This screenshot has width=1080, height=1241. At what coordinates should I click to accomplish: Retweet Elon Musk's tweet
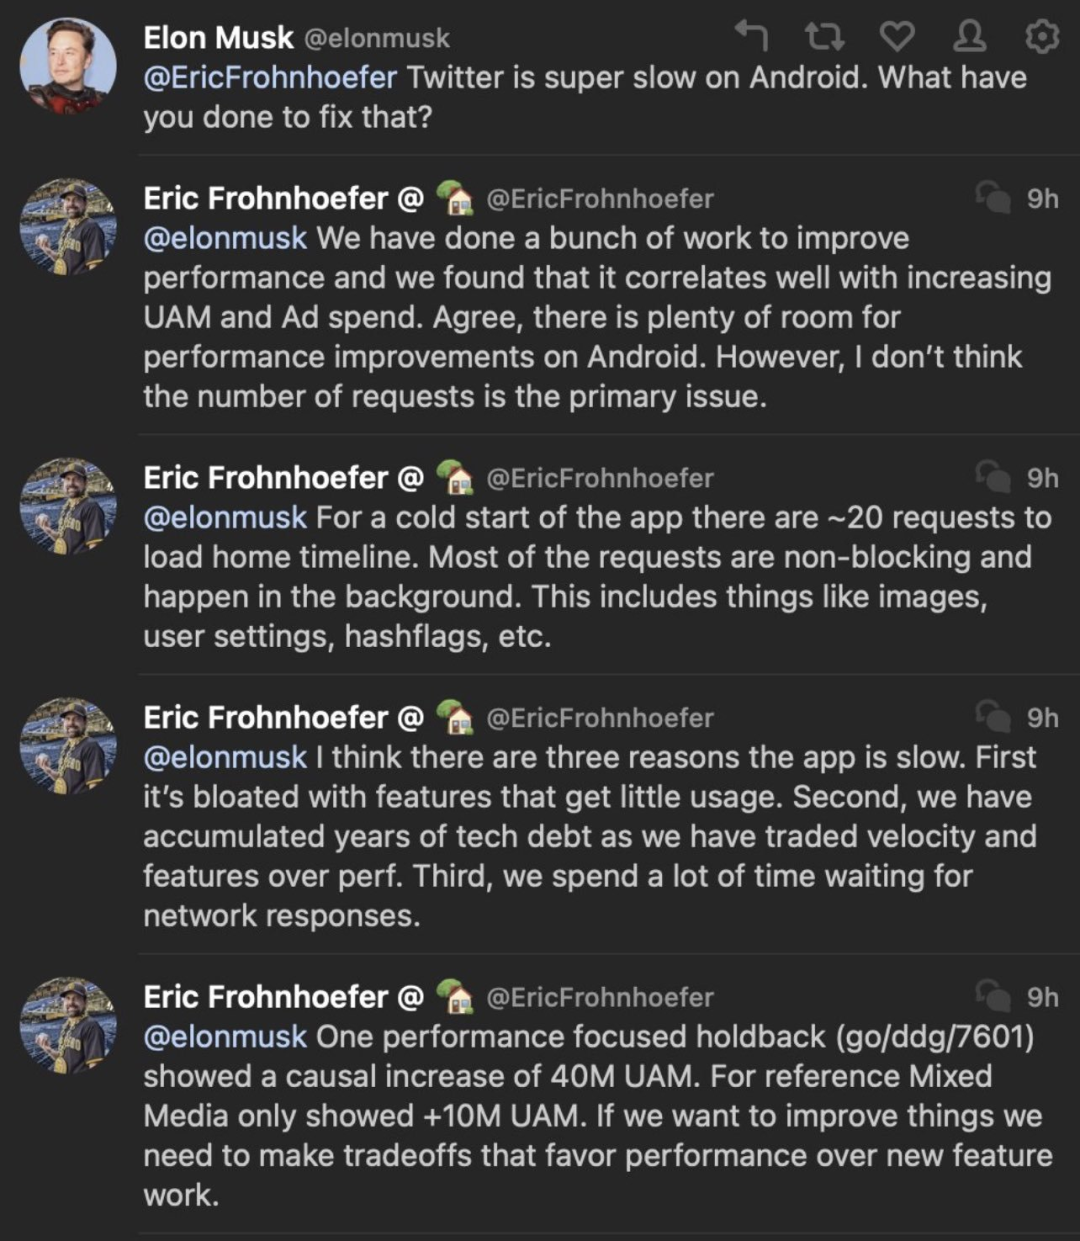coord(825,37)
